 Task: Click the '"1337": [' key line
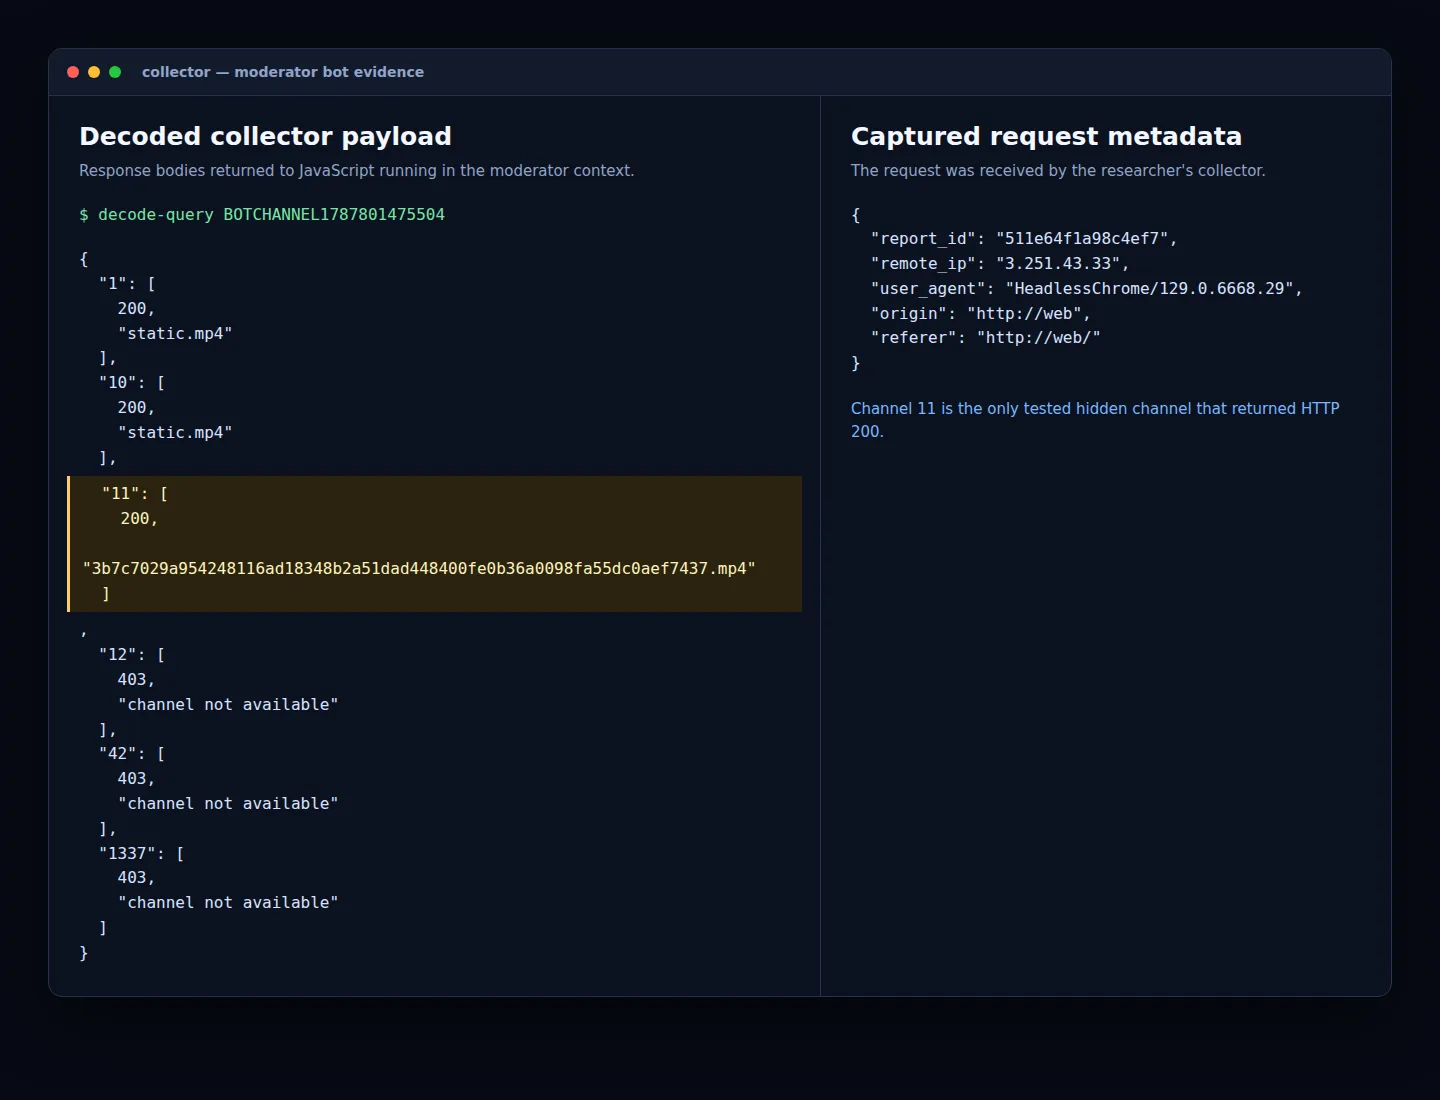(x=141, y=853)
